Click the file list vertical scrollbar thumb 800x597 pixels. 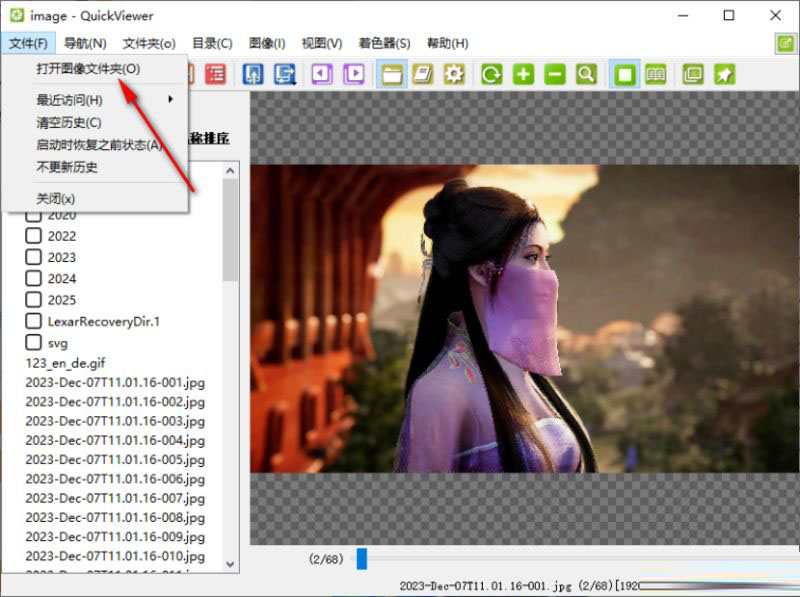[x=230, y=230]
